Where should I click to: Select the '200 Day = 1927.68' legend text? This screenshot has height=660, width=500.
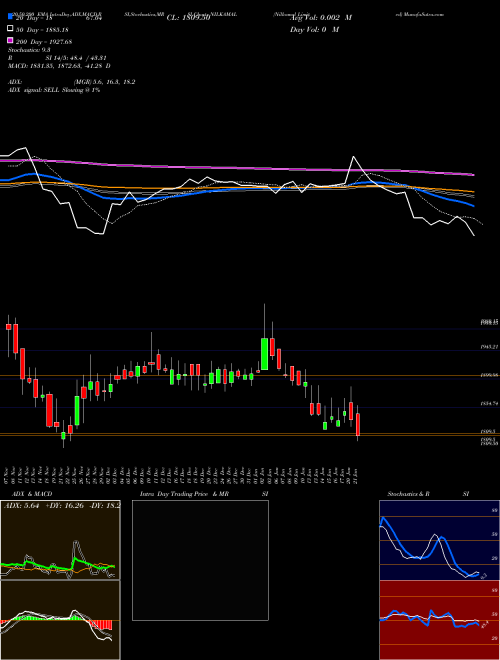tap(44, 42)
